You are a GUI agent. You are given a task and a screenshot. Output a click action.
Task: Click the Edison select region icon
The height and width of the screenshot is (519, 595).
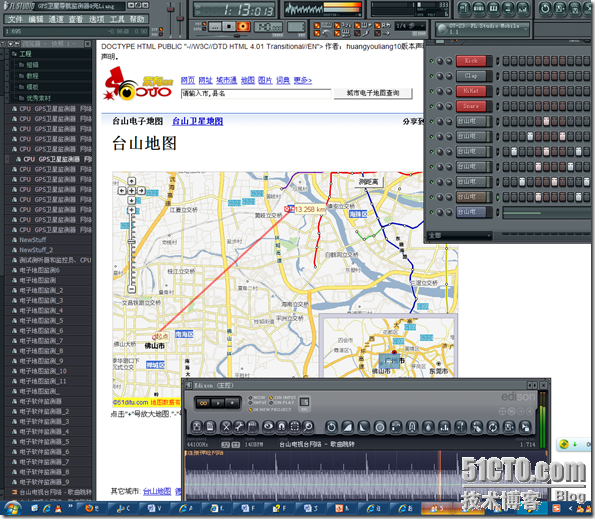pyautogui.click(x=295, y=427)
